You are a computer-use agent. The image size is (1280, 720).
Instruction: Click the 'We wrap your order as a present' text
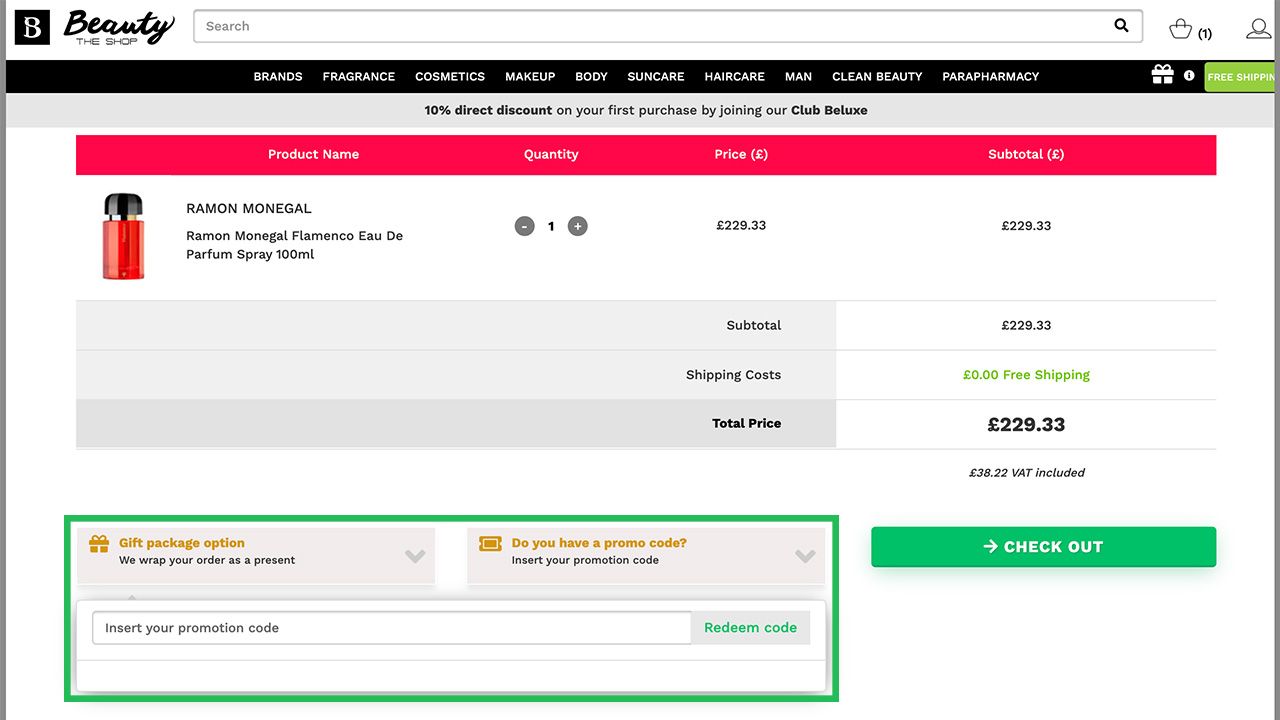(207, 560)
